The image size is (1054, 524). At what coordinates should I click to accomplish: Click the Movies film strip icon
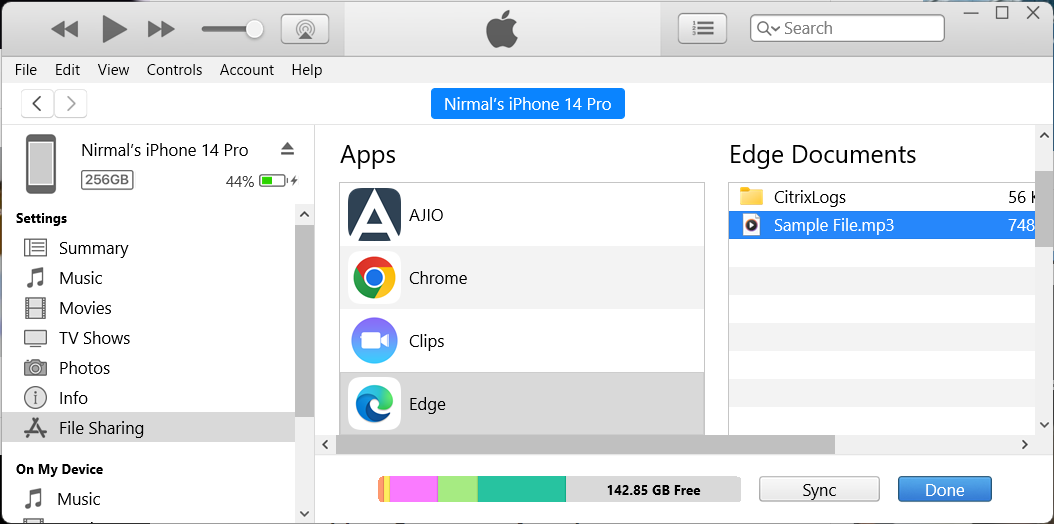pos(36,308)
